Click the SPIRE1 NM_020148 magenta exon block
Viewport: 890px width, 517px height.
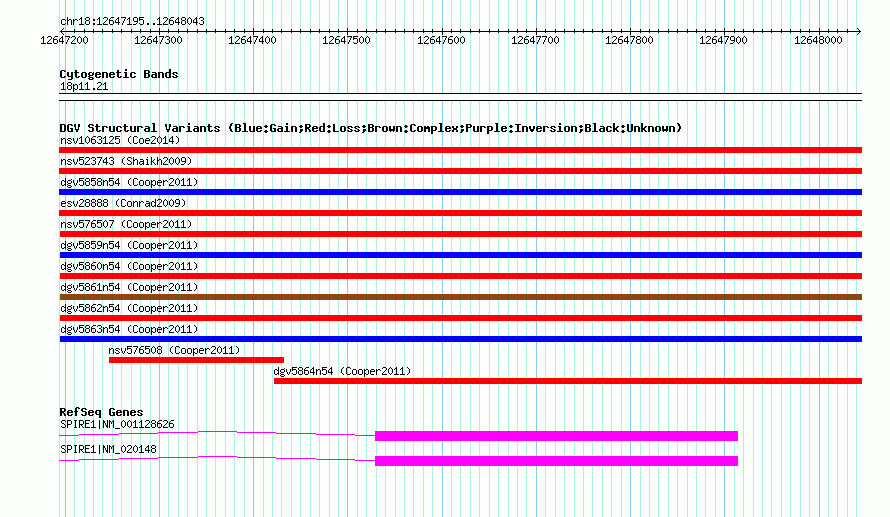(x=556, y=461)
